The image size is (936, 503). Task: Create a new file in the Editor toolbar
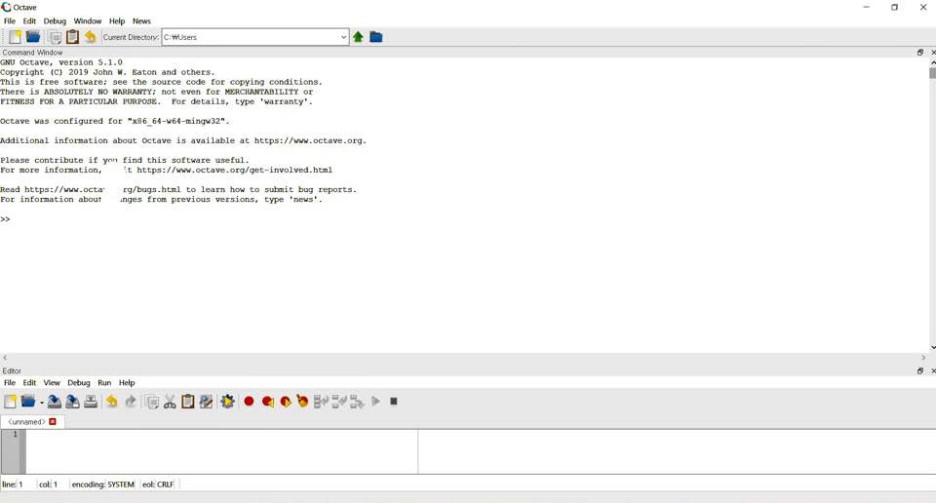pos(10,402)
